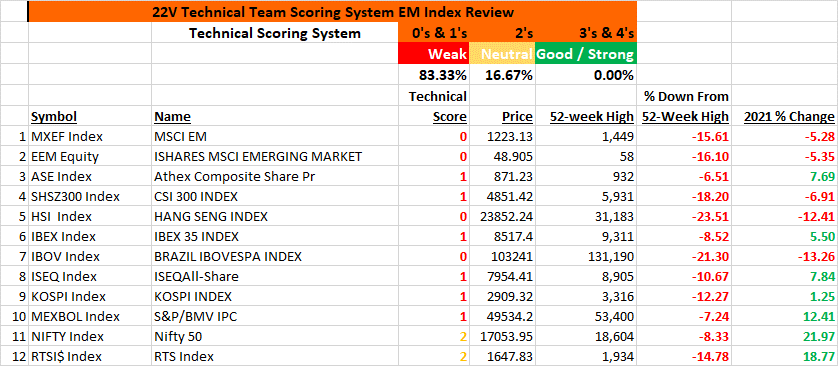Click the '2021 % Change' column header
Screen dimensions: 838x366
785,116
